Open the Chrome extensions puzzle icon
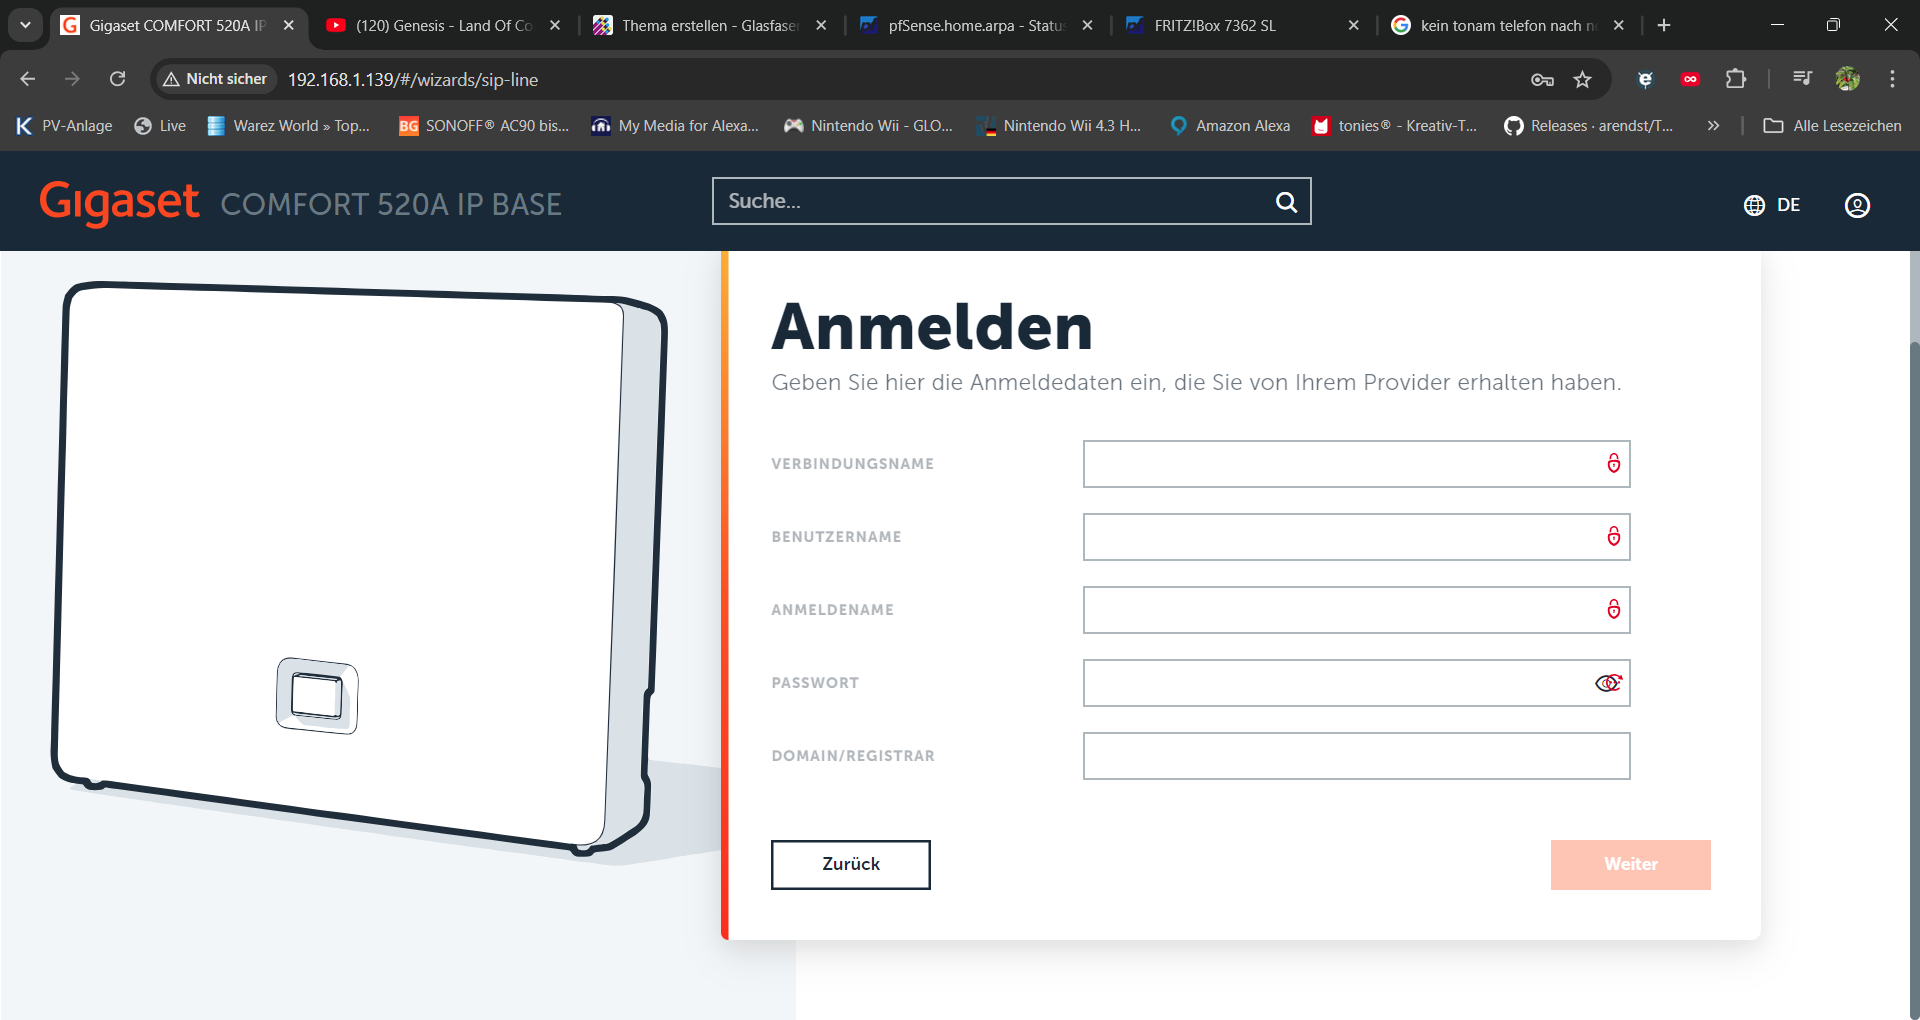The width and height of the screenshot is (1920, 1020). coord(1736,79)
